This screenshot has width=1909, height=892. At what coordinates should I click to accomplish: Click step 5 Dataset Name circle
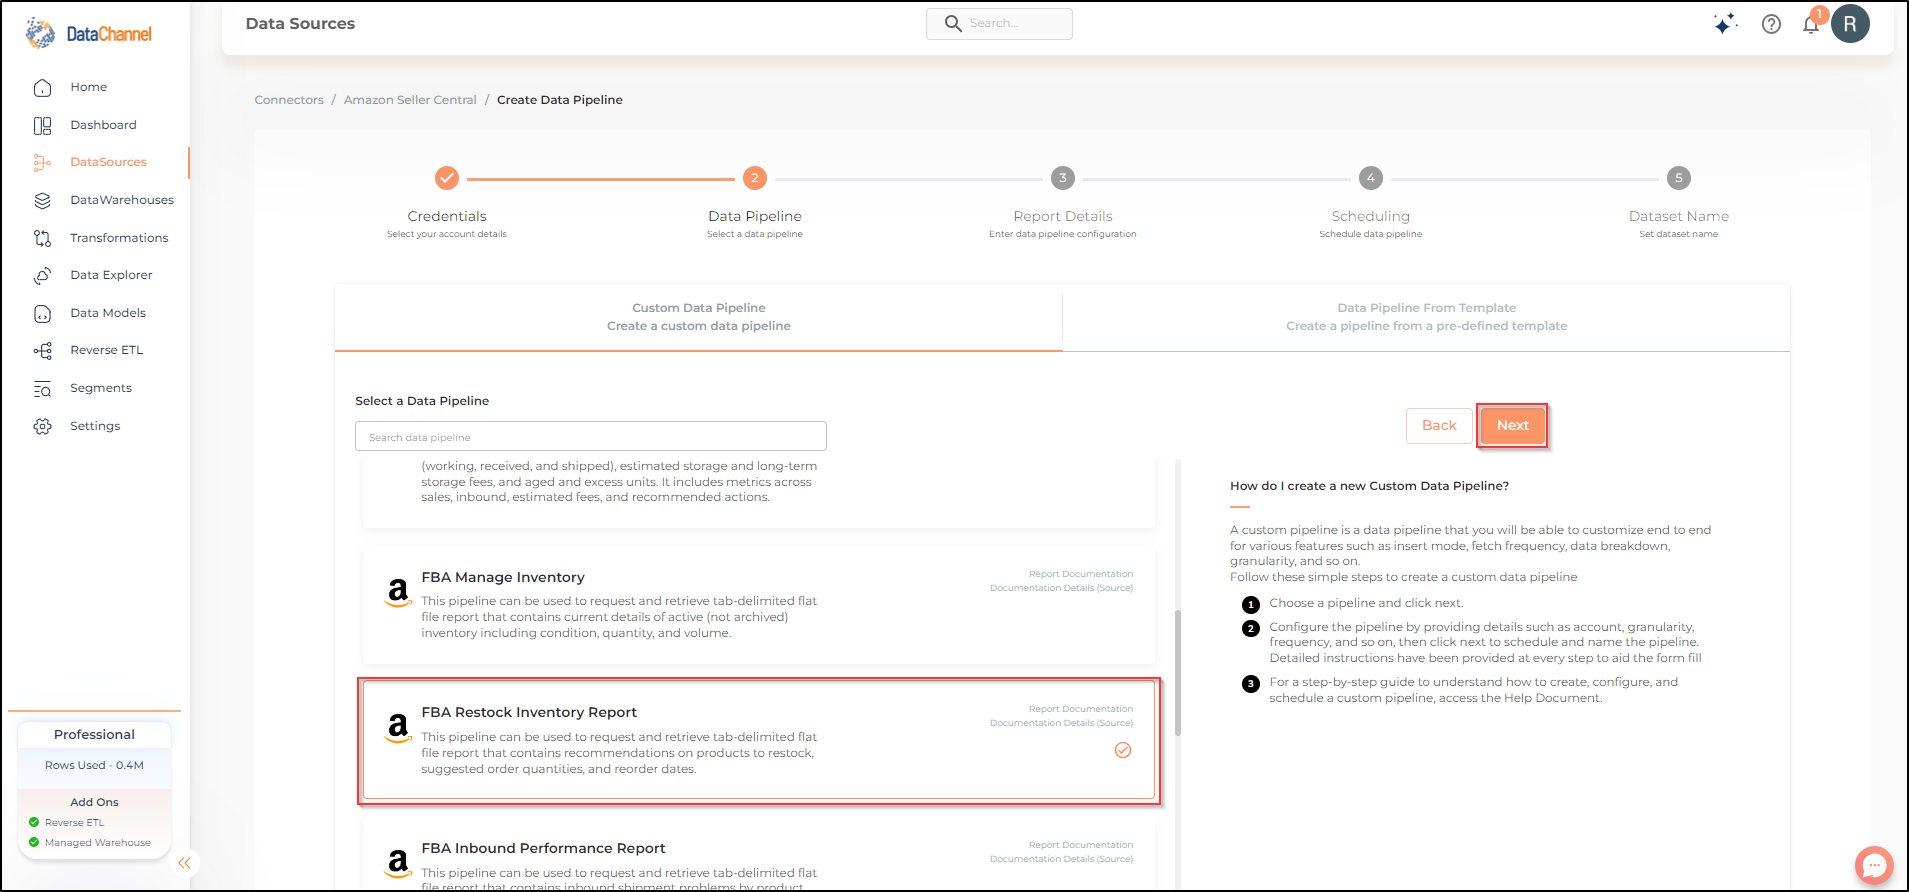pyautogui.click(x=1679, y=178)
